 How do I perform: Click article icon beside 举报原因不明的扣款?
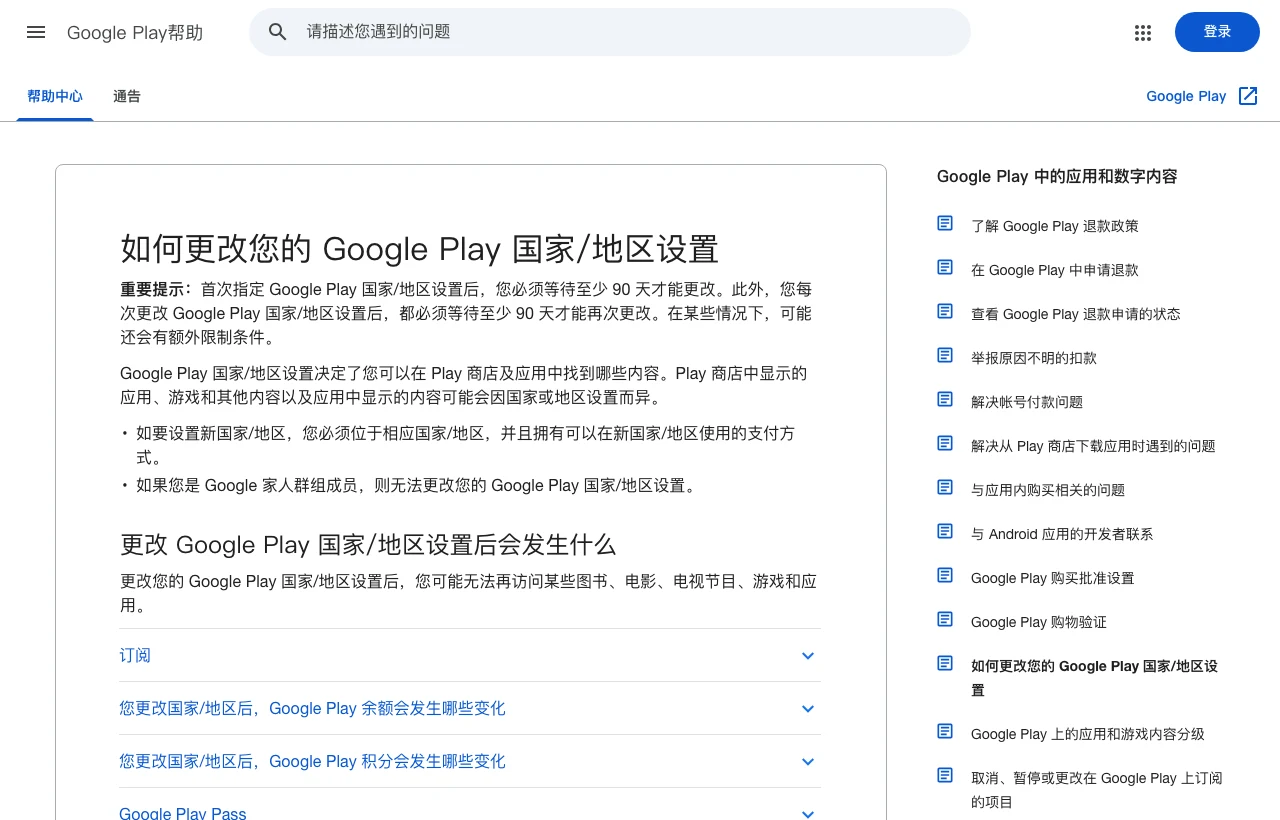[x=945, y=355]
